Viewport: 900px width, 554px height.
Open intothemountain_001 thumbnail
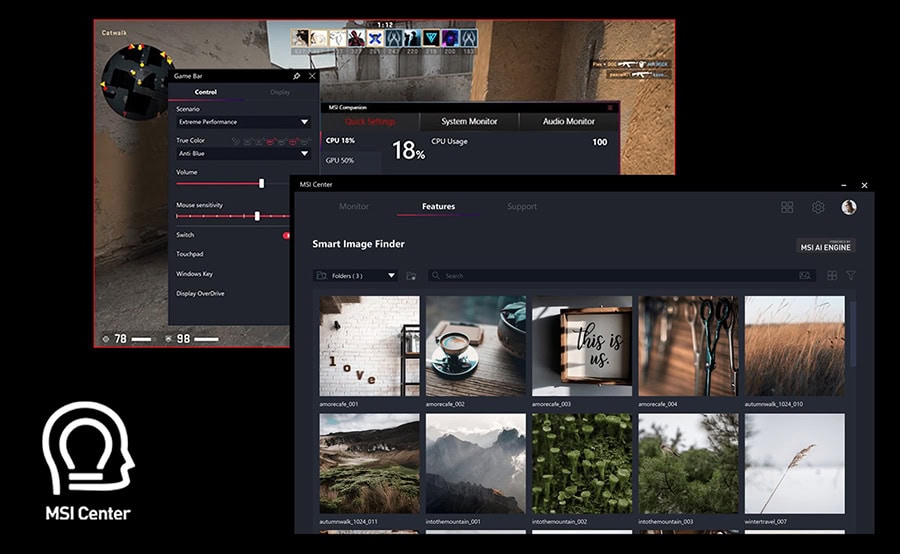coord(476,464)
